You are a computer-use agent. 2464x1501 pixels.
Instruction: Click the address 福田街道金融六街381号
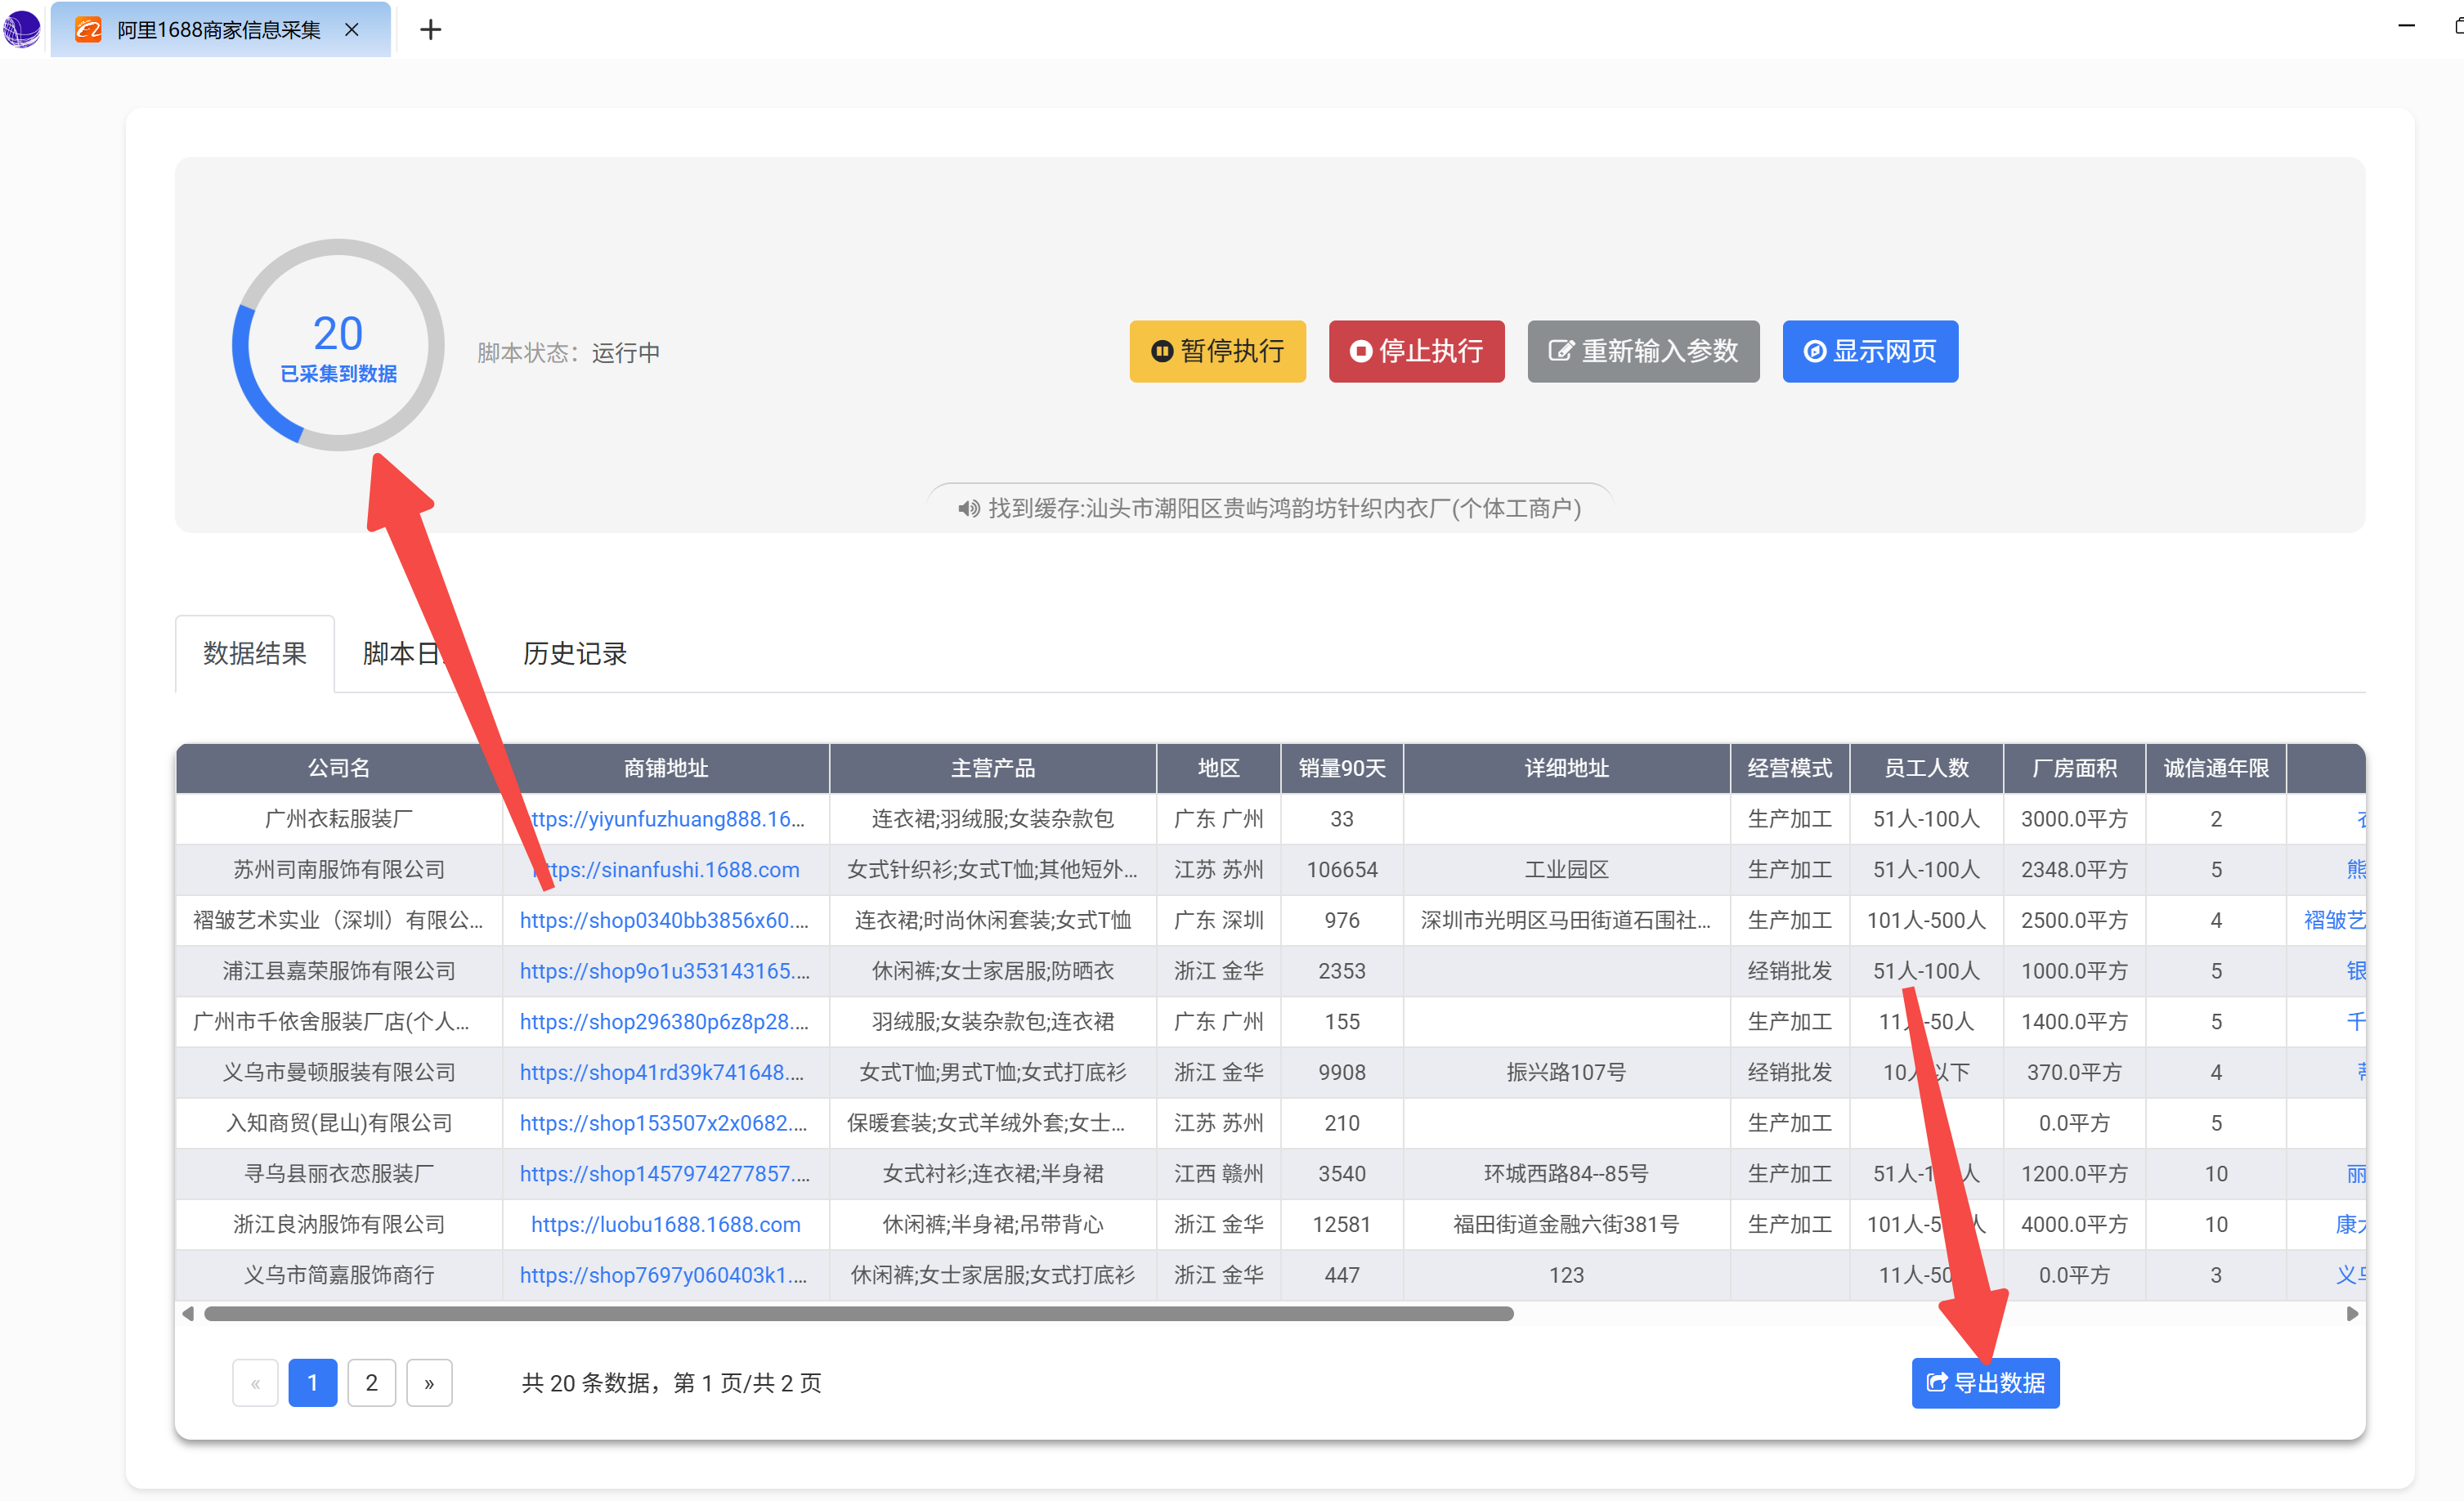(x=1566, y=1225)
